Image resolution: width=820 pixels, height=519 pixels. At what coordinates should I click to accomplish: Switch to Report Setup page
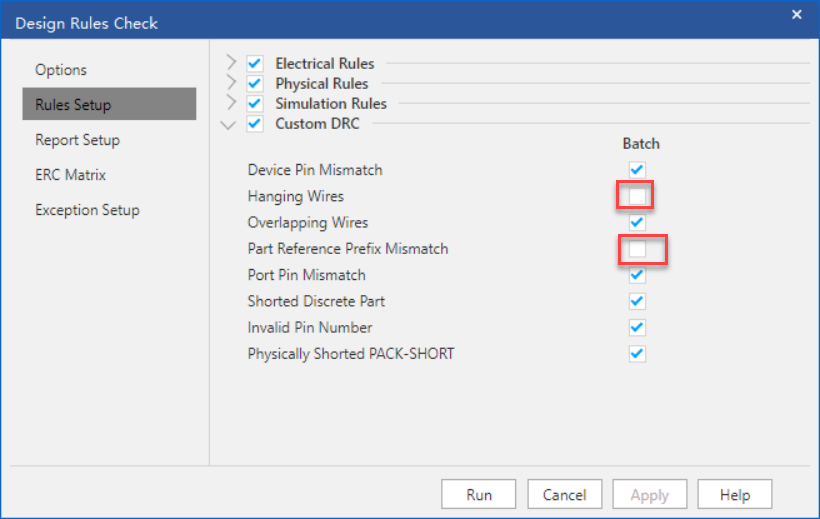(77, 140)
